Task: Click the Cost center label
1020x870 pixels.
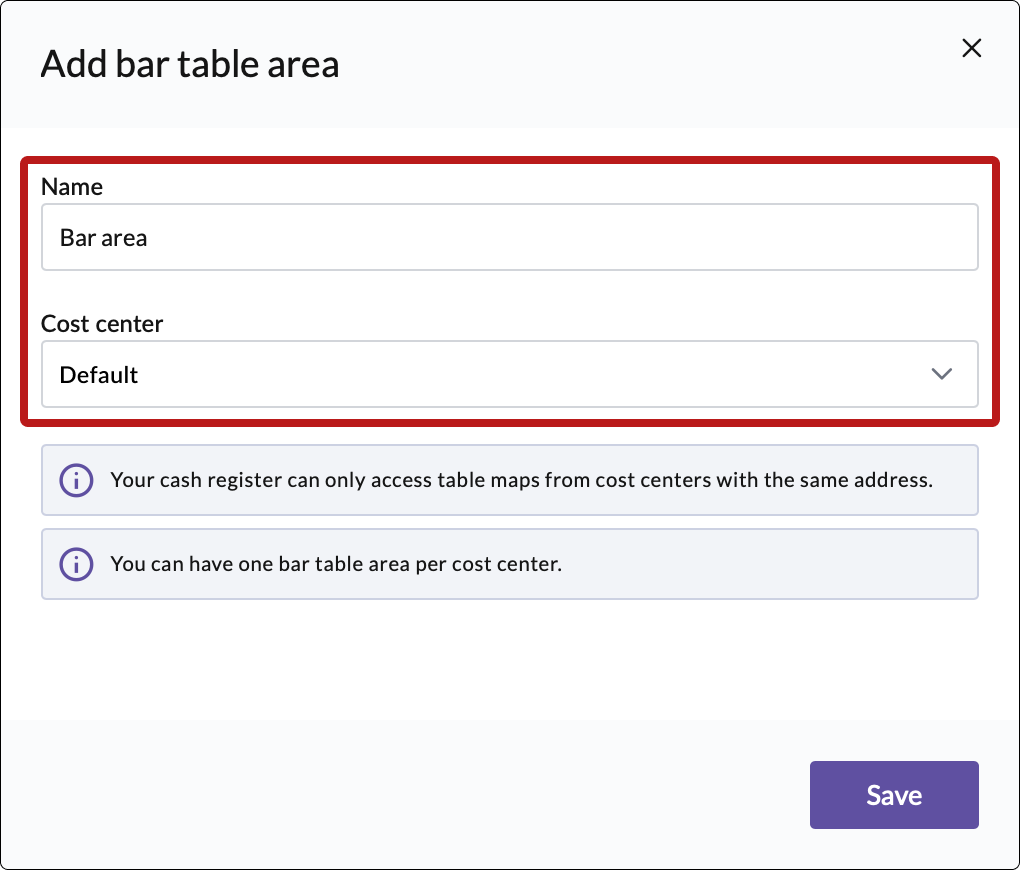Action: click(102, 324)
